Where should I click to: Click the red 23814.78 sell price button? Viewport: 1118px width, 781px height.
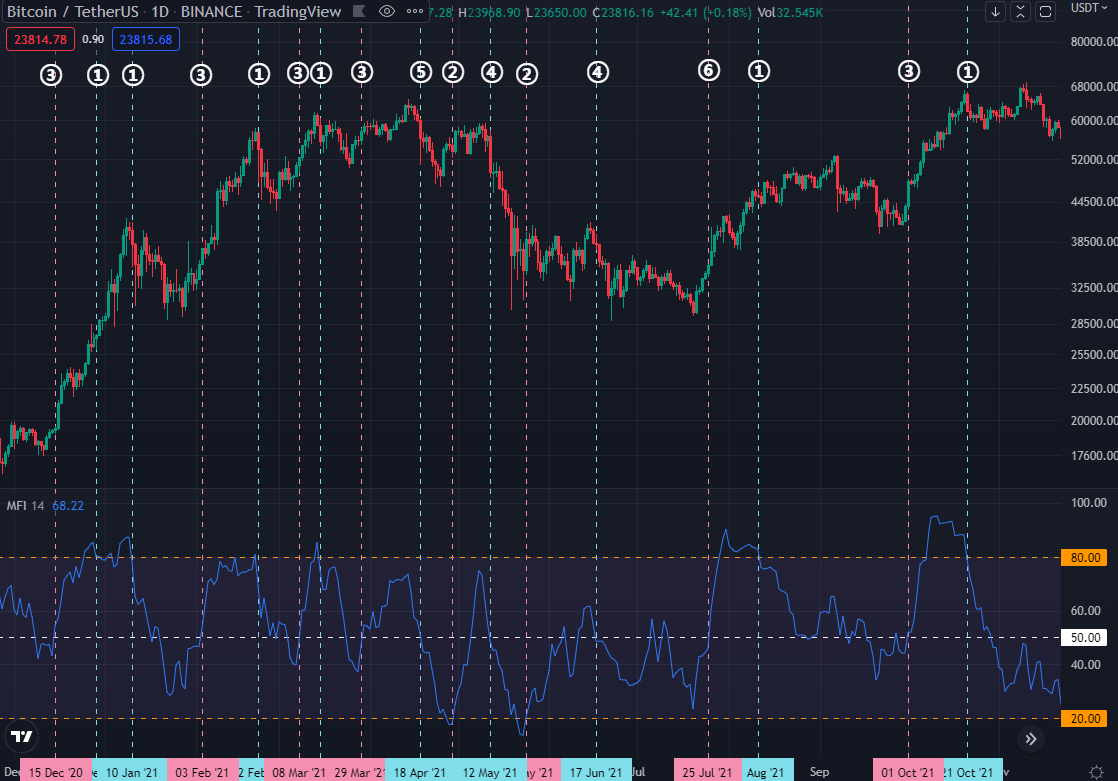tap(41, 39)
